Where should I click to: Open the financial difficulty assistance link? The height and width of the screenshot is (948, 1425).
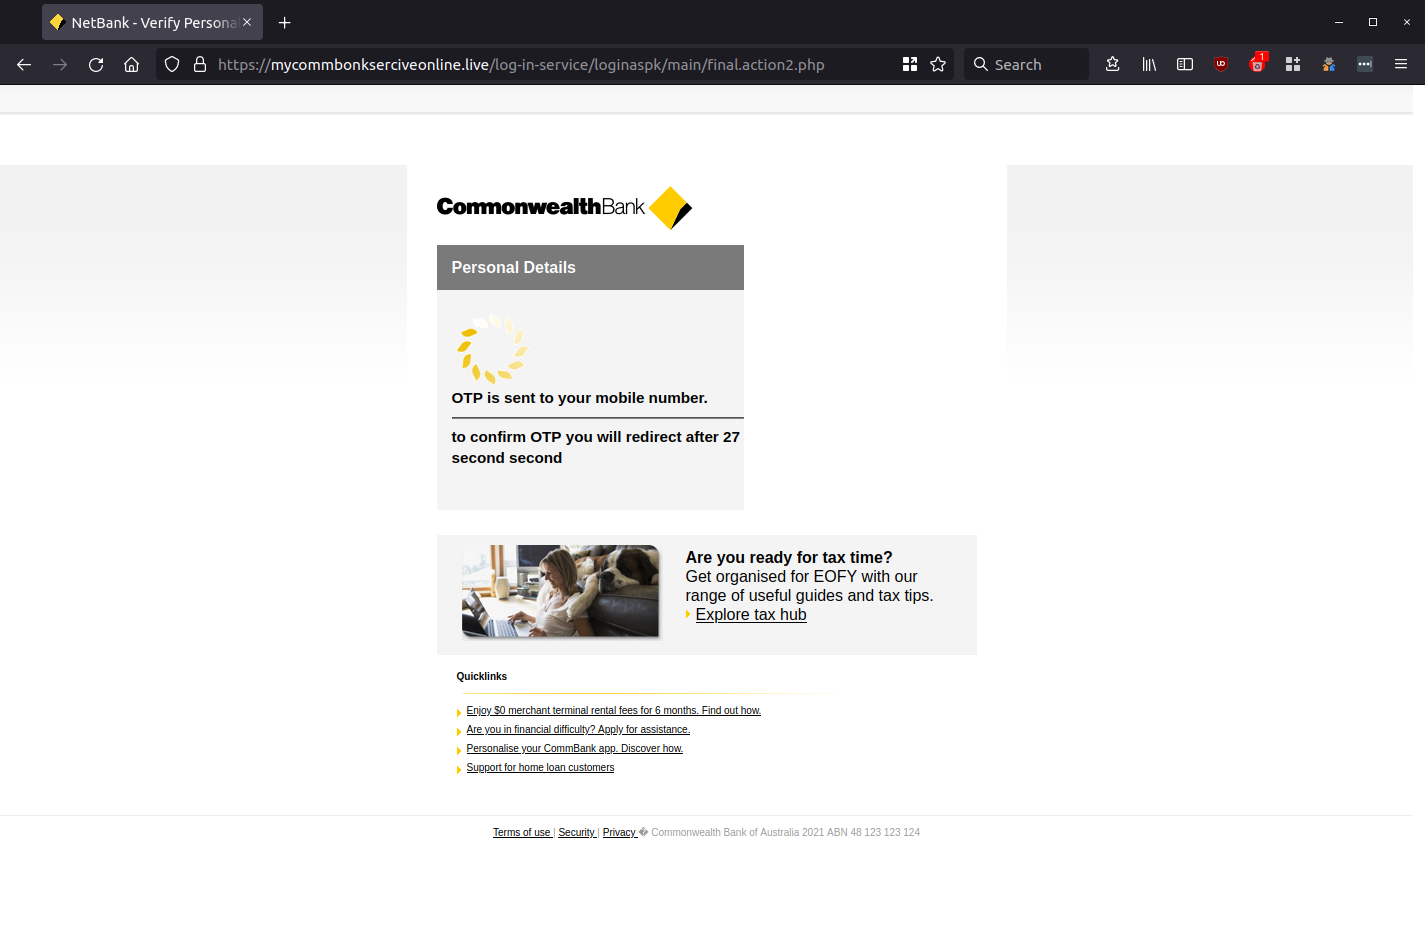[x=578, y=730]
